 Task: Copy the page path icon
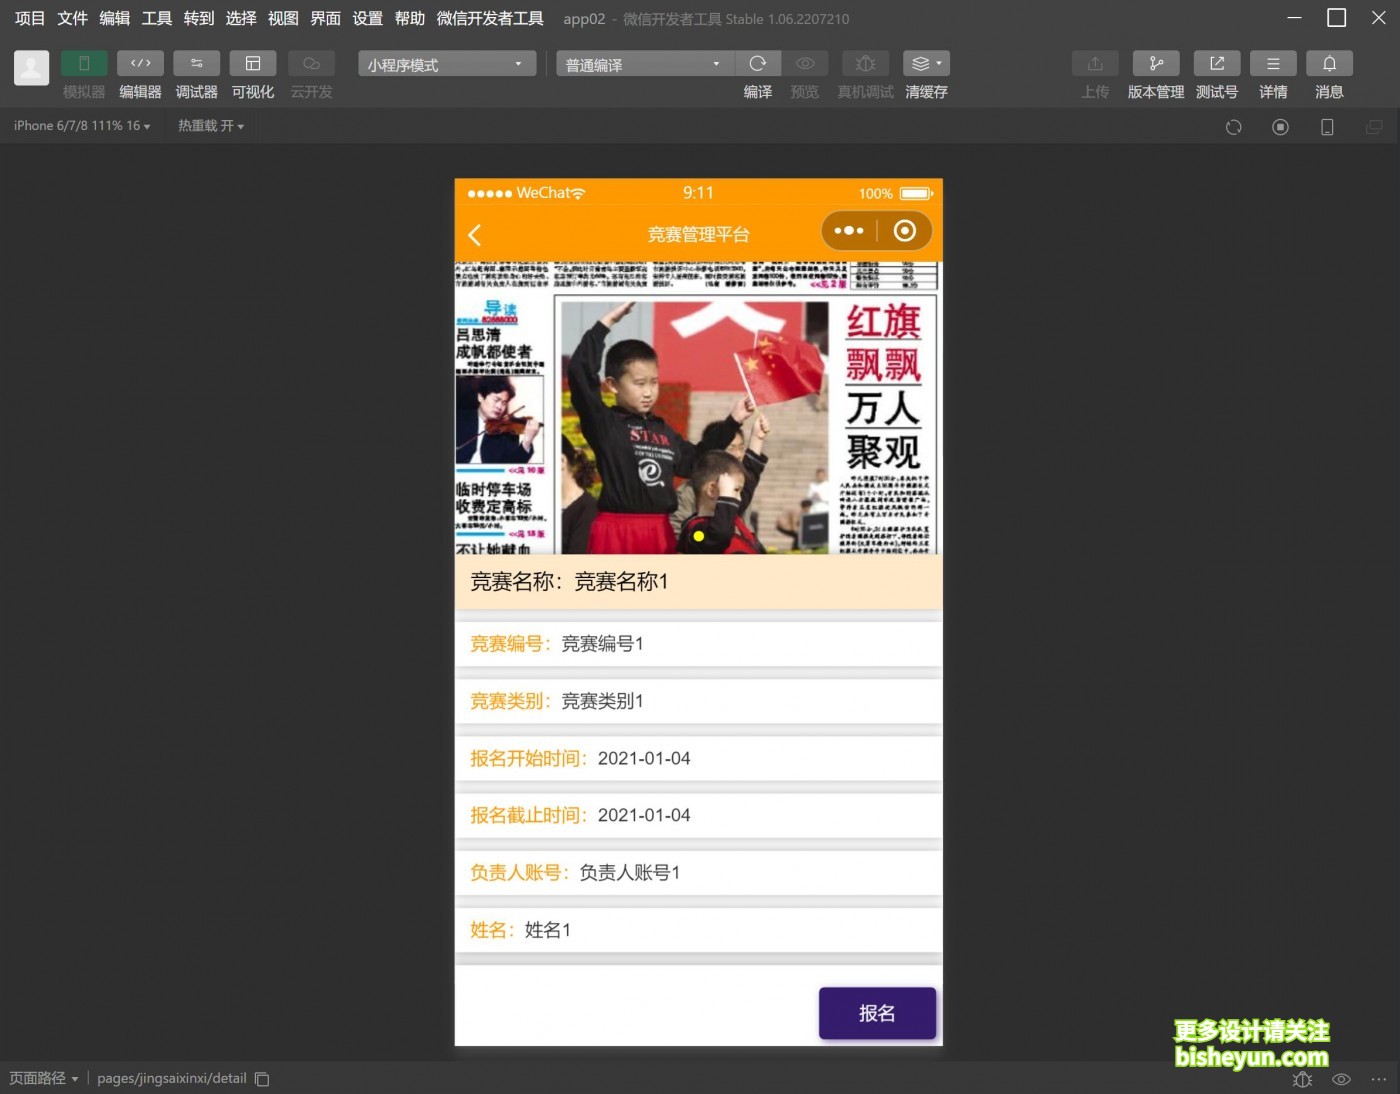[x=262, y=1079]
